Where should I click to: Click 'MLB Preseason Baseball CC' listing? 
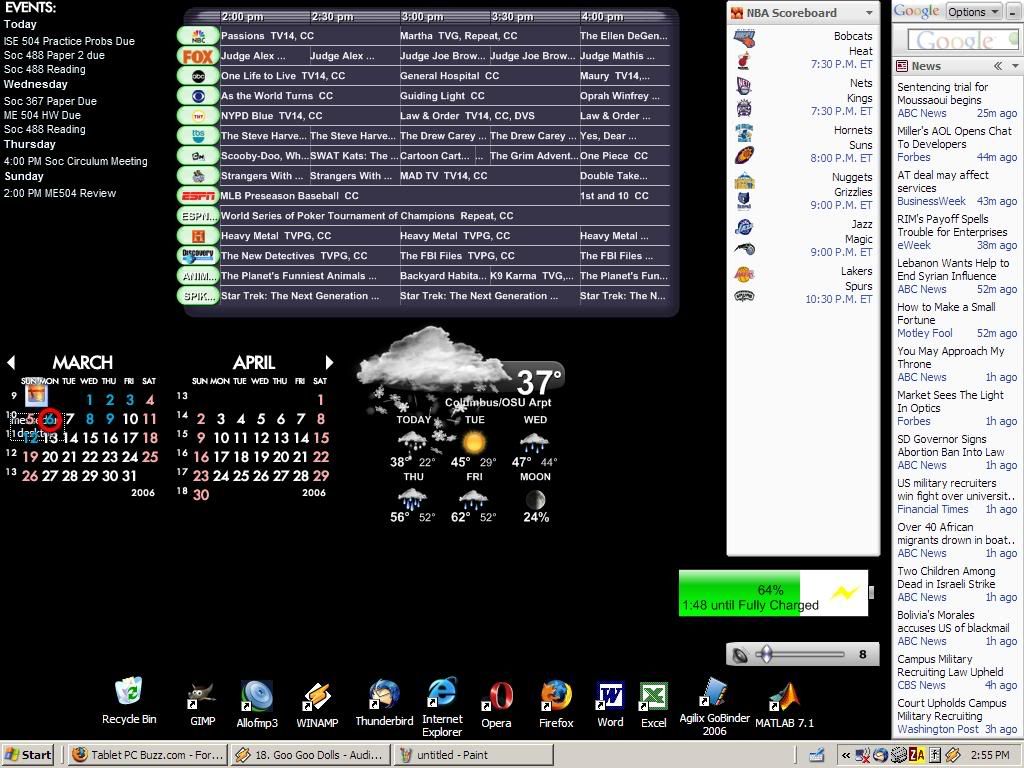tap(289, 196)
